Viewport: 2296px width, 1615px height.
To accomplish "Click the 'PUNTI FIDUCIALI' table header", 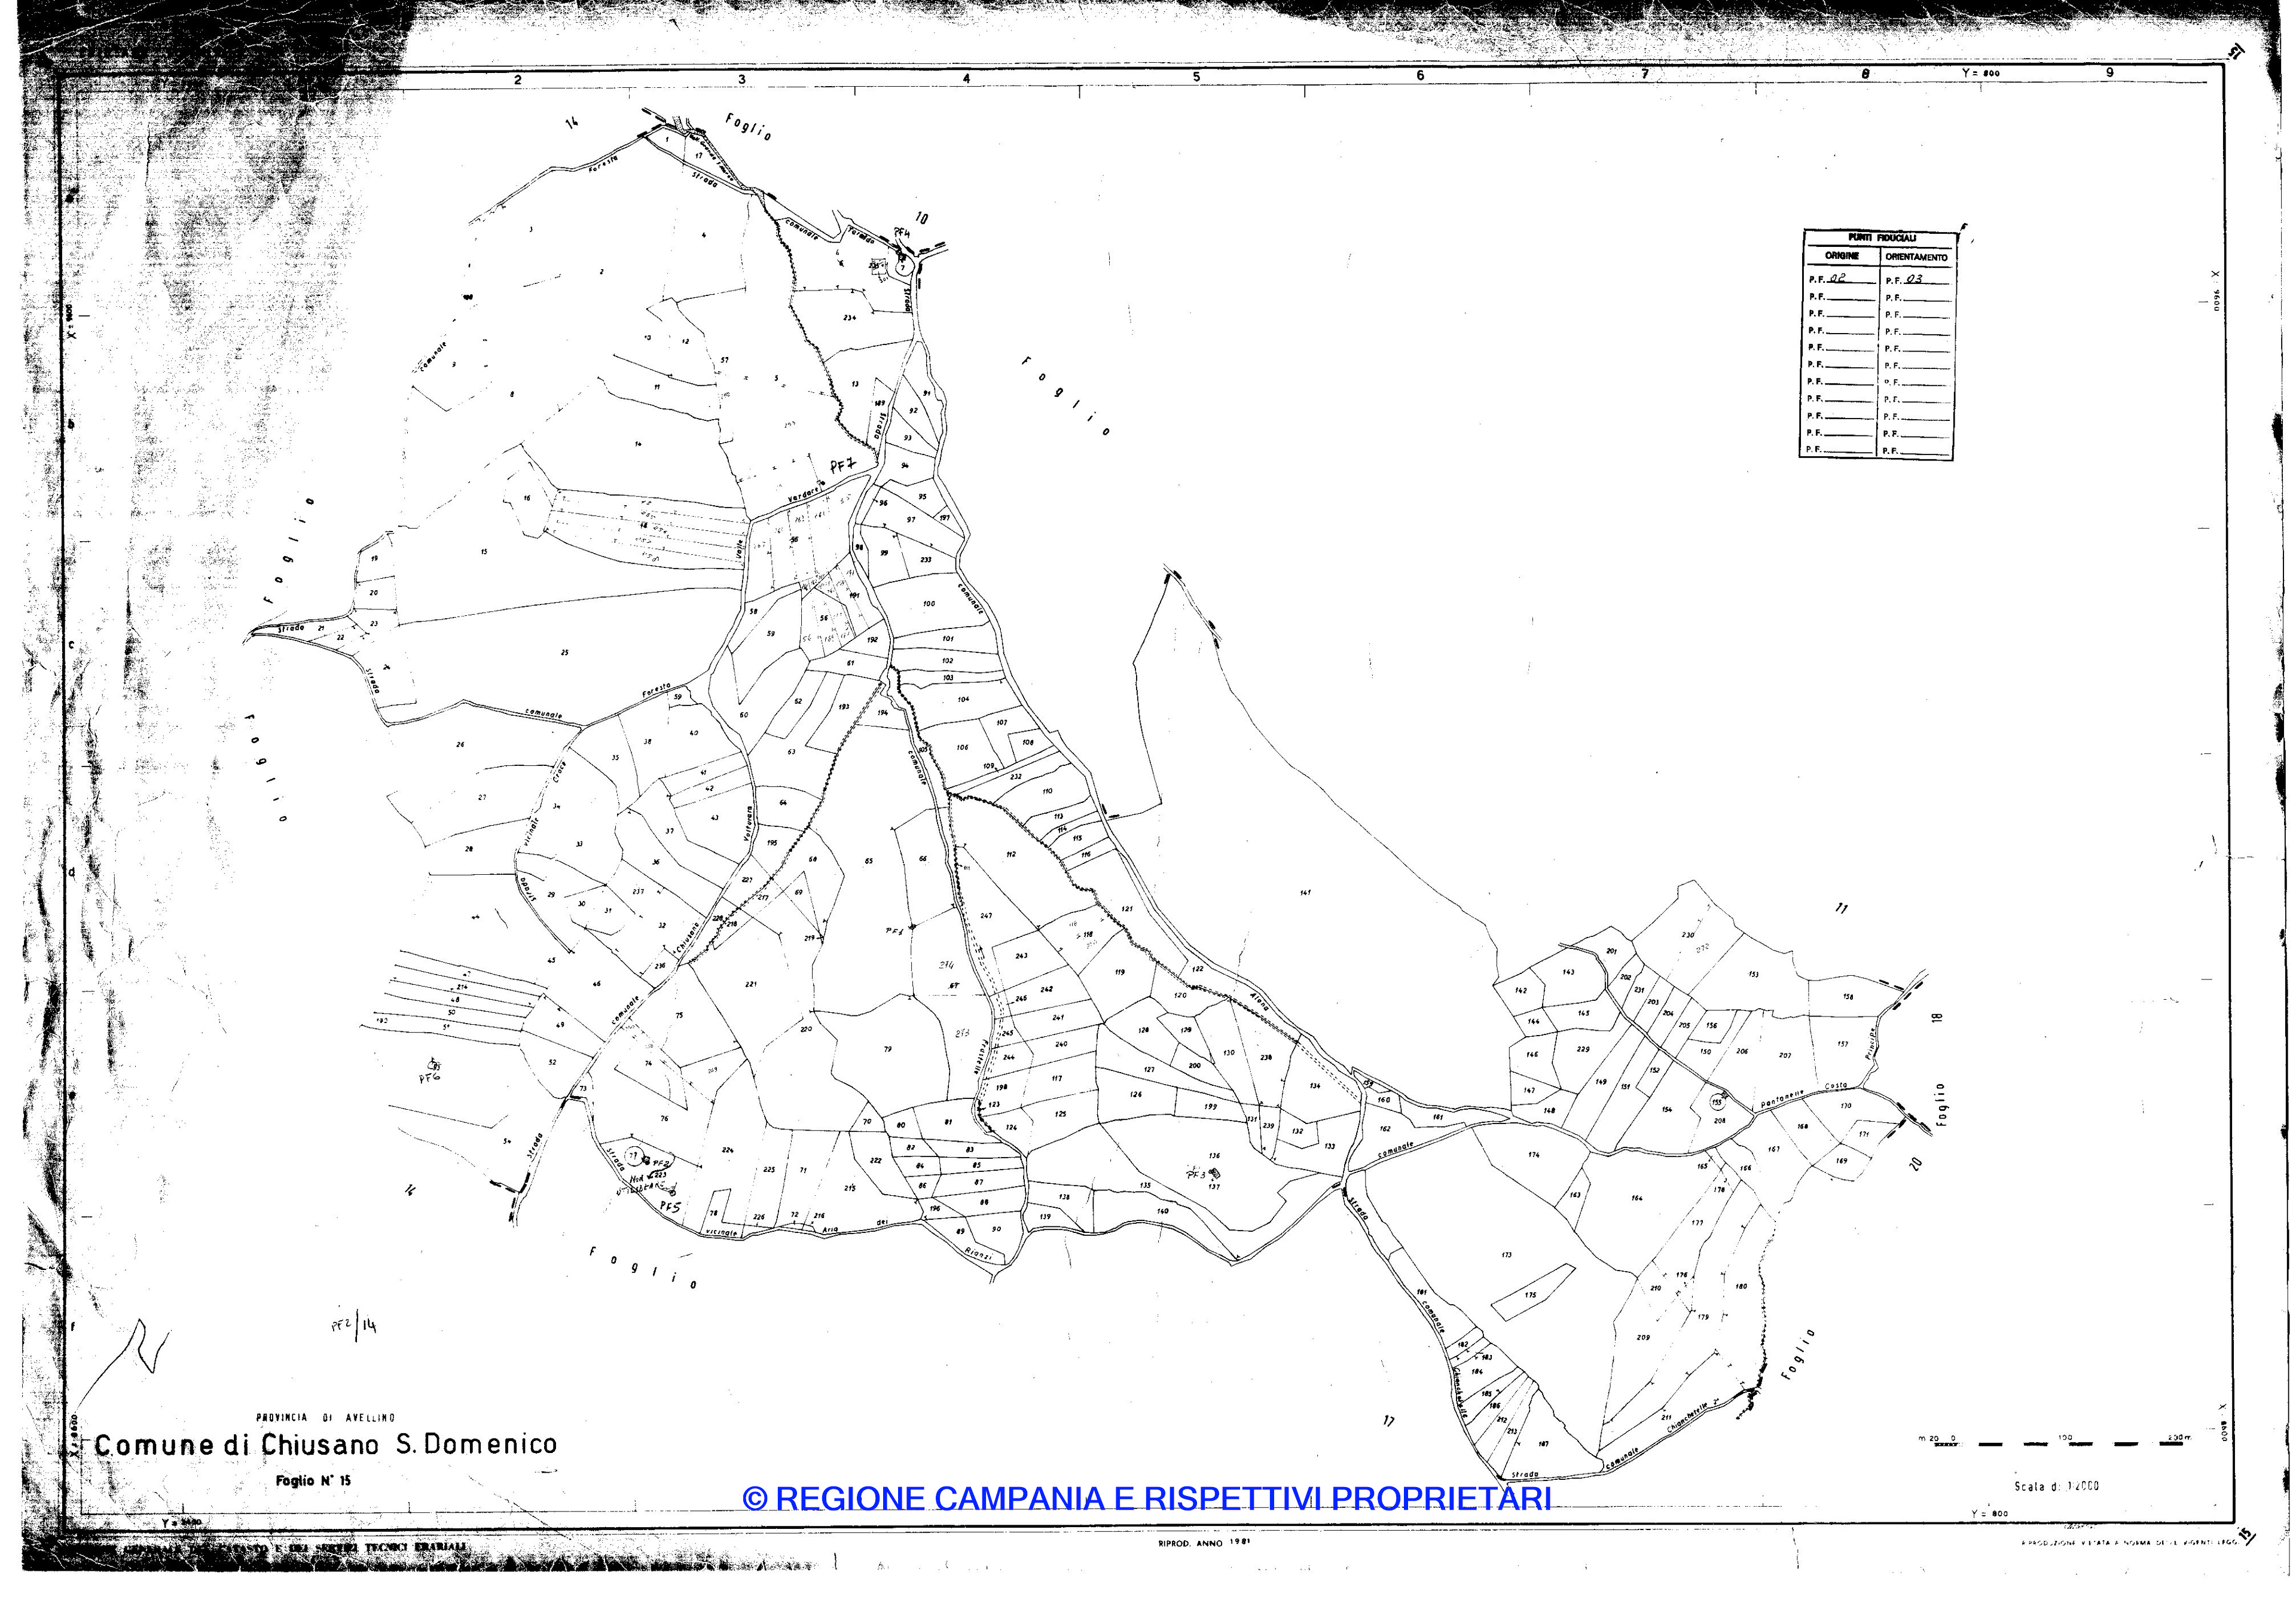I will pyautogui.click(x=1882, y=238).
